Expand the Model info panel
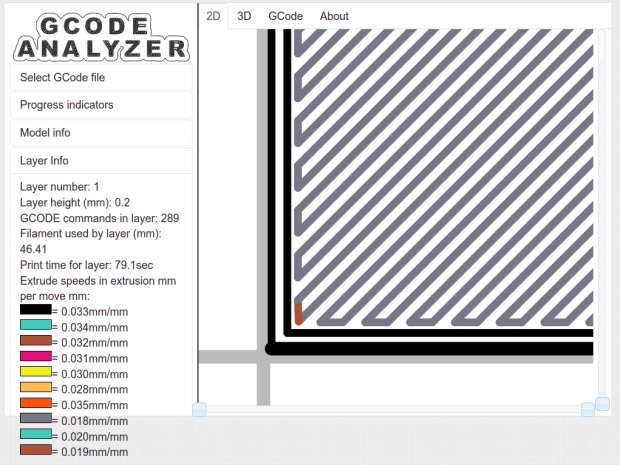This screenshot has width=620, height=465. [x=101, y=132]
